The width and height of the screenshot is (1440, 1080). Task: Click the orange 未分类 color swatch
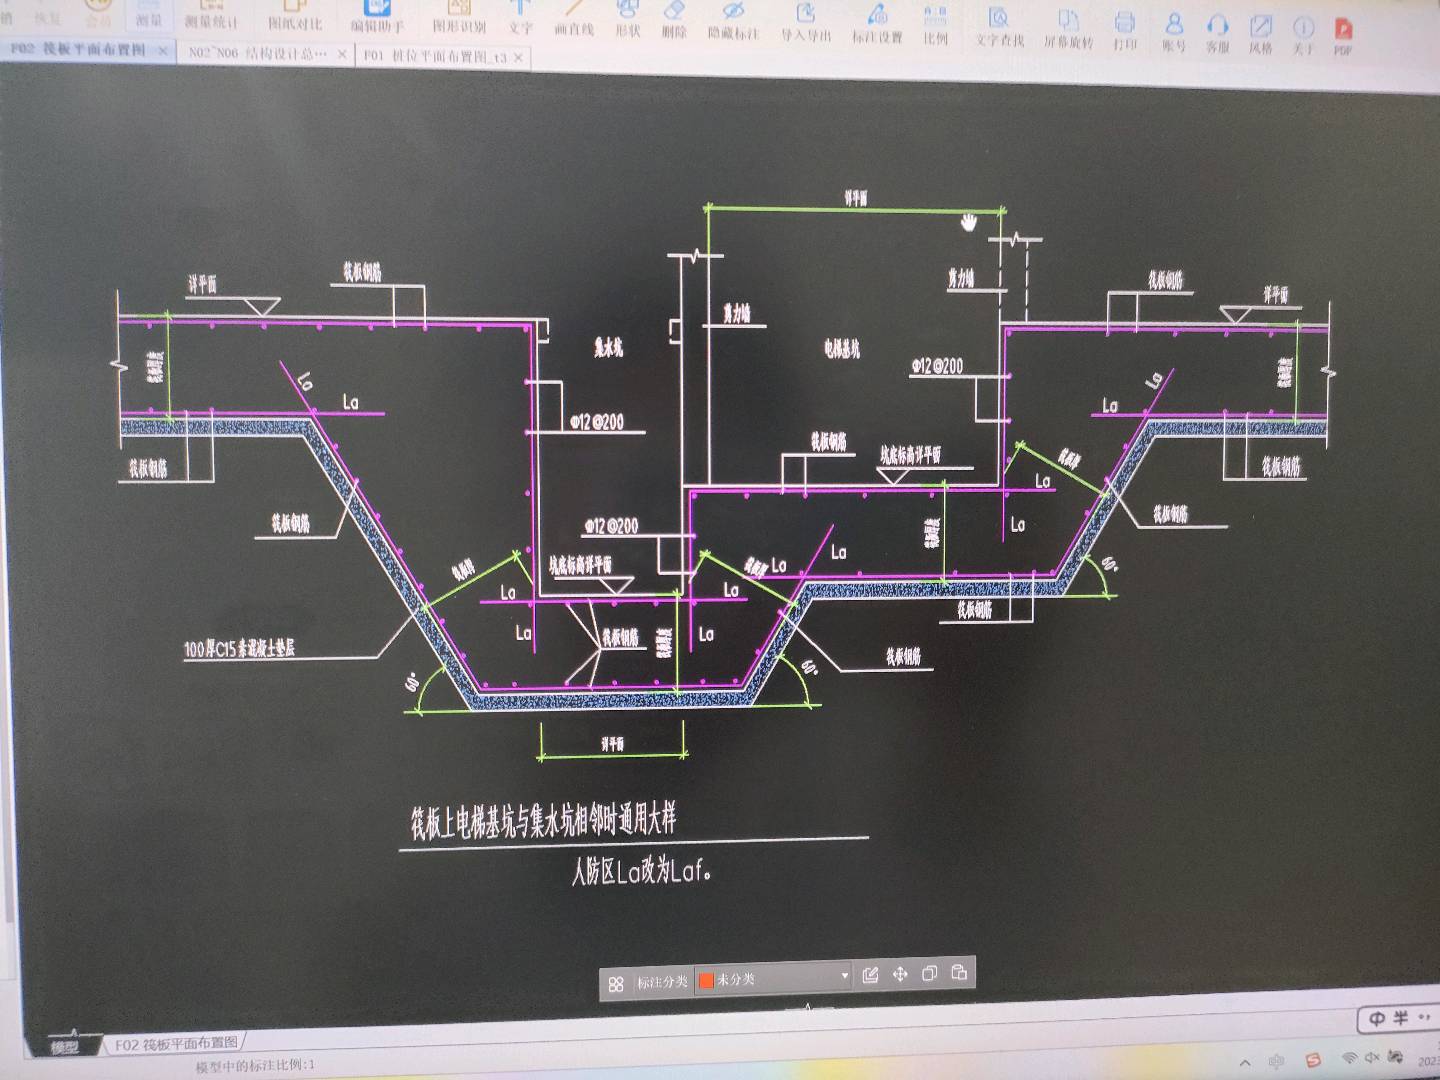[x=706, y=981]
